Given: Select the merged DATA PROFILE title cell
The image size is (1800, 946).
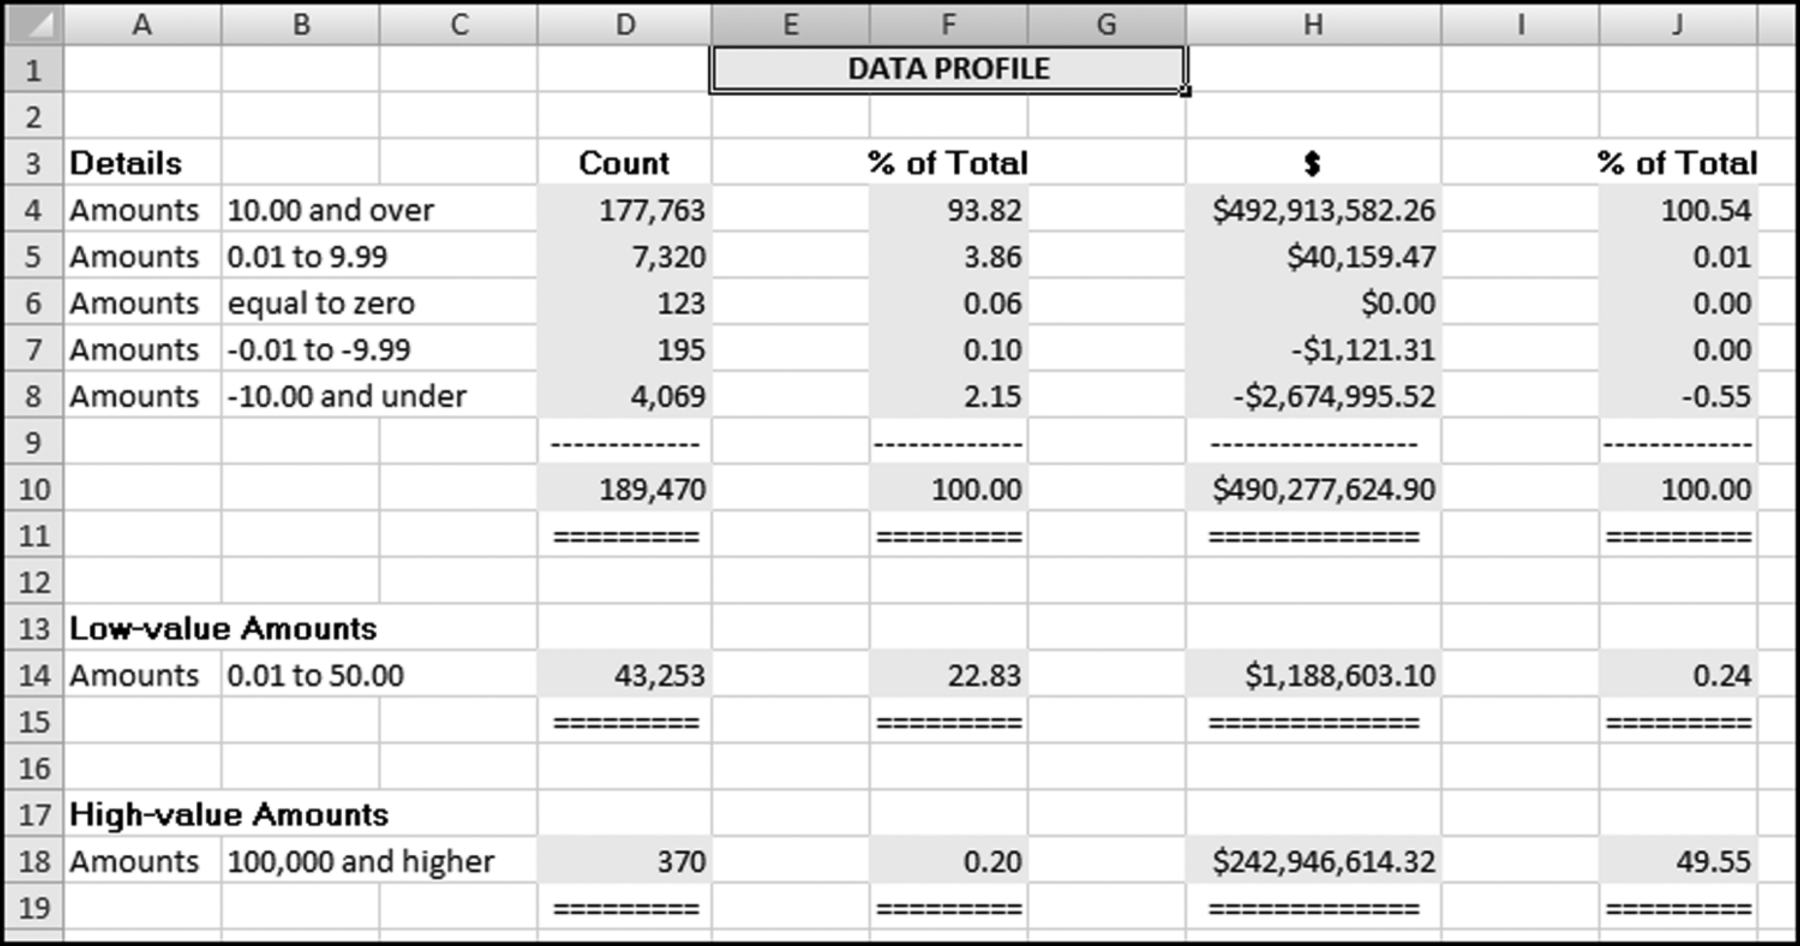Looking at the screenshot, I should click(x=948, y=69).
